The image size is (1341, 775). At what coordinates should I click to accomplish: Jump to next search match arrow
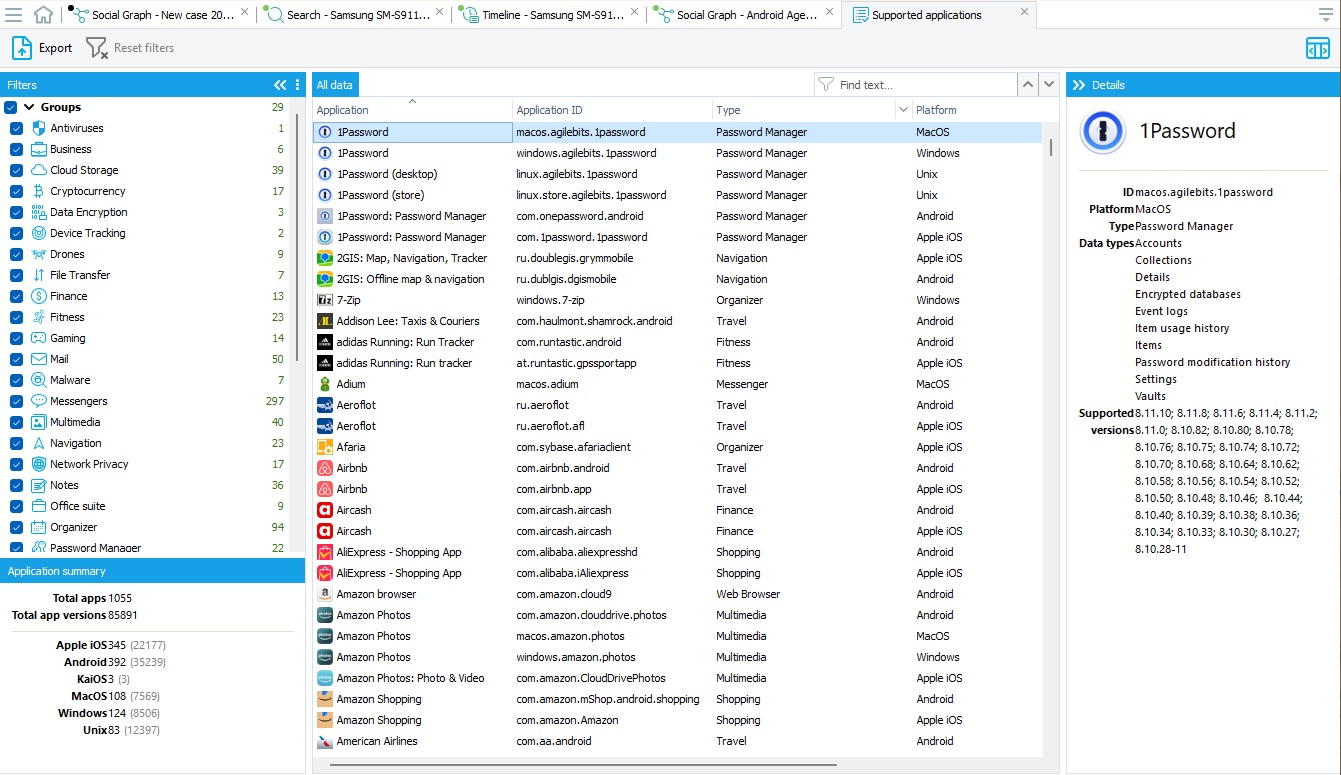click(x=1049, y=85)
